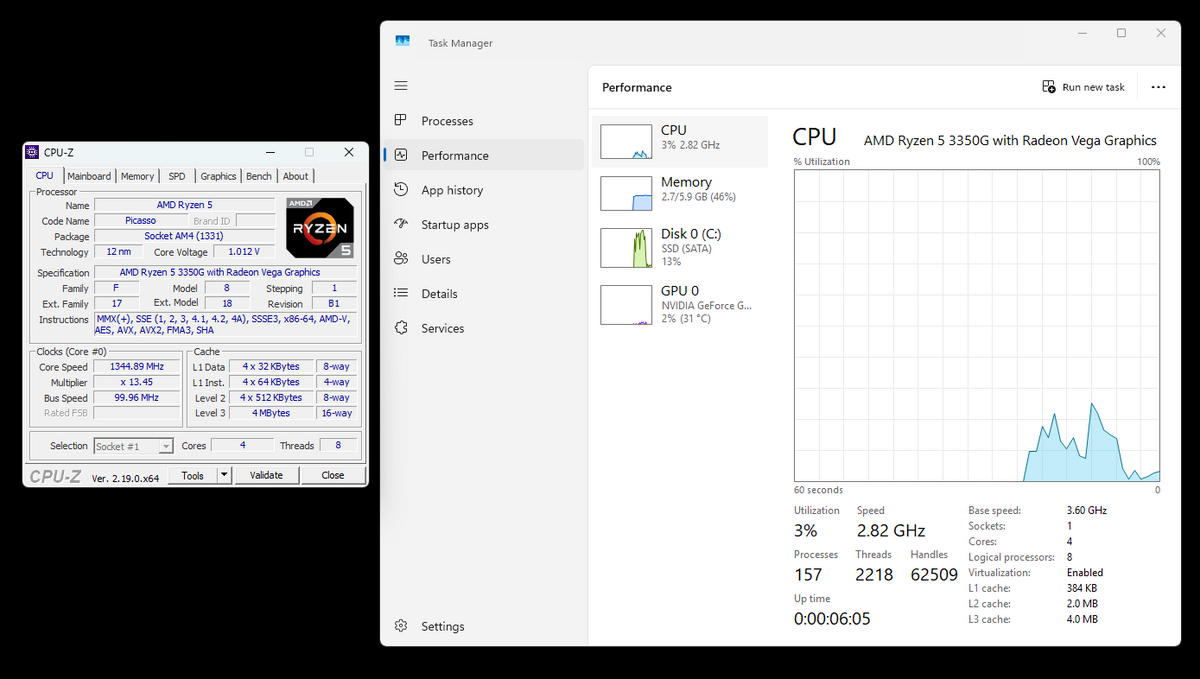Click the Name field AMD Ryzen 5
The image size is (1200, 679).
click(x=185, y=205)
